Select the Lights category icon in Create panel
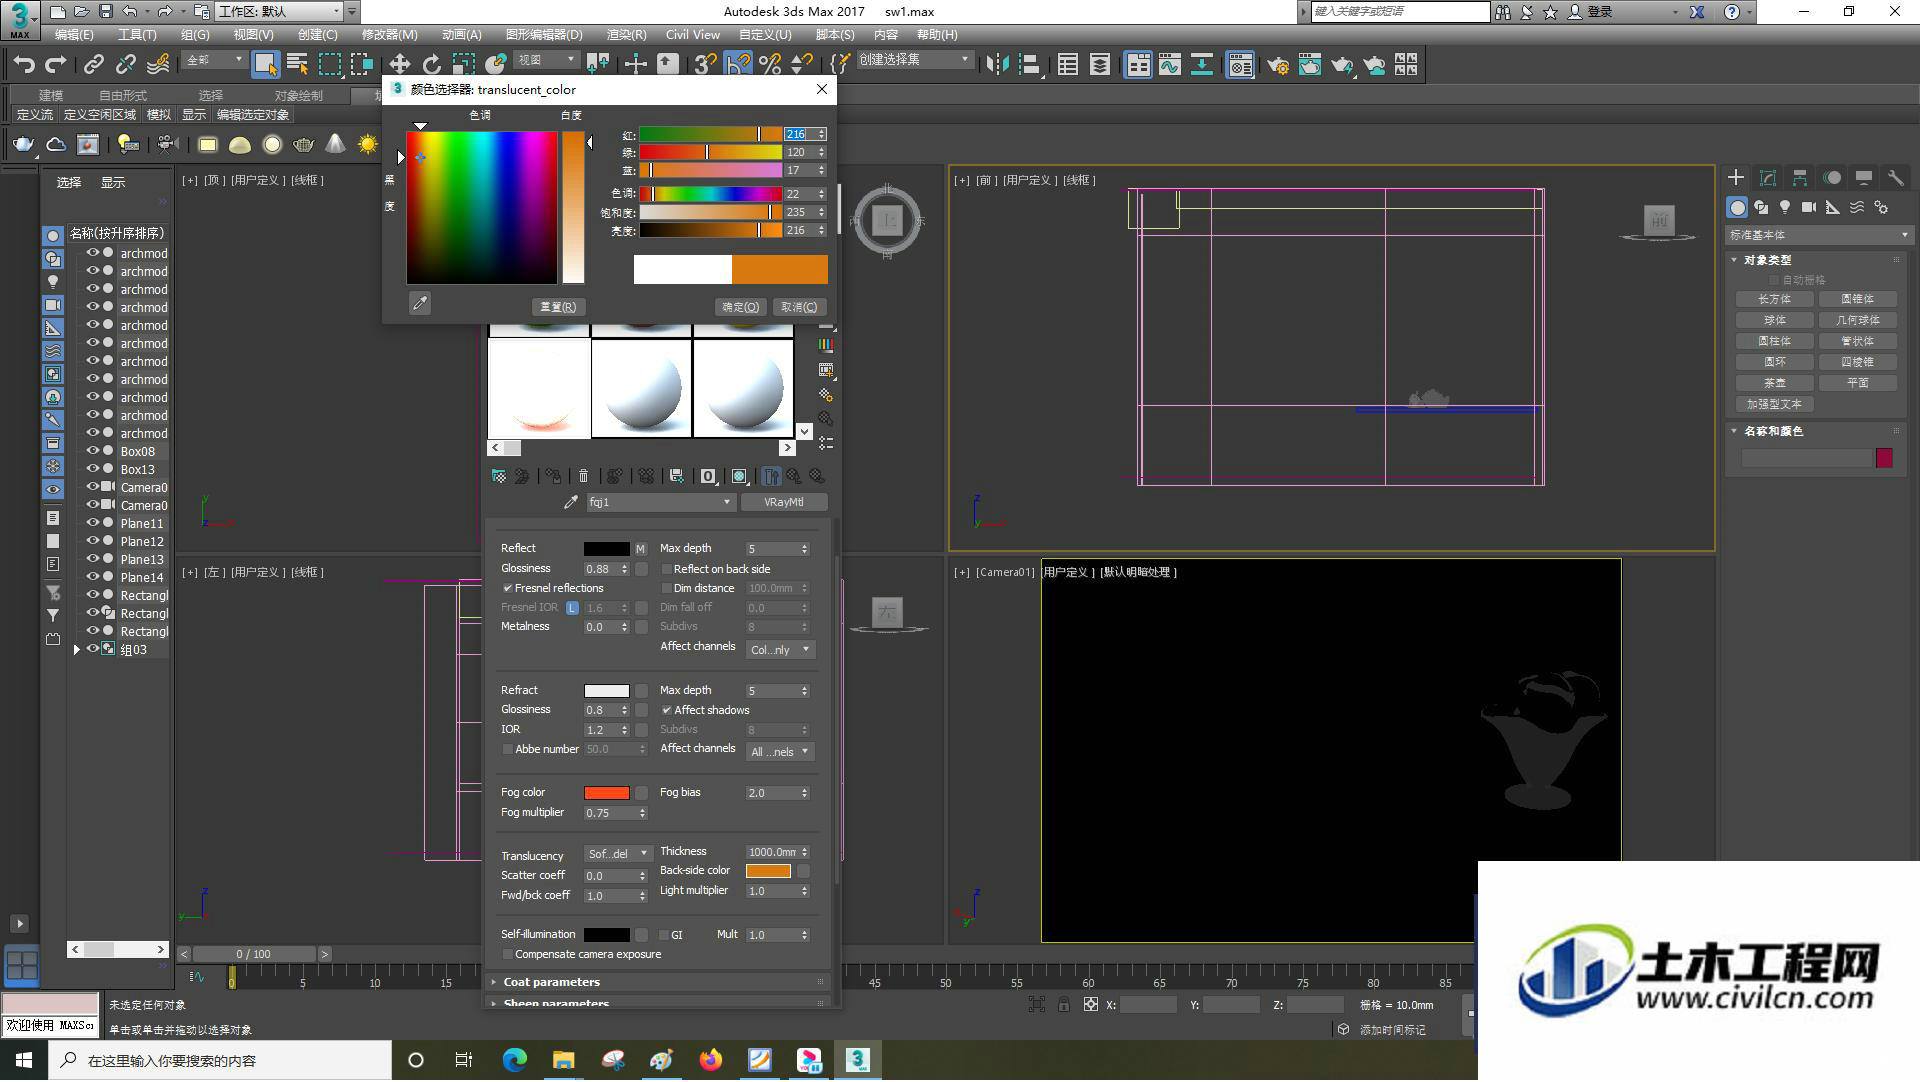The image size is (1920, 1082). tap(1785, 207)
